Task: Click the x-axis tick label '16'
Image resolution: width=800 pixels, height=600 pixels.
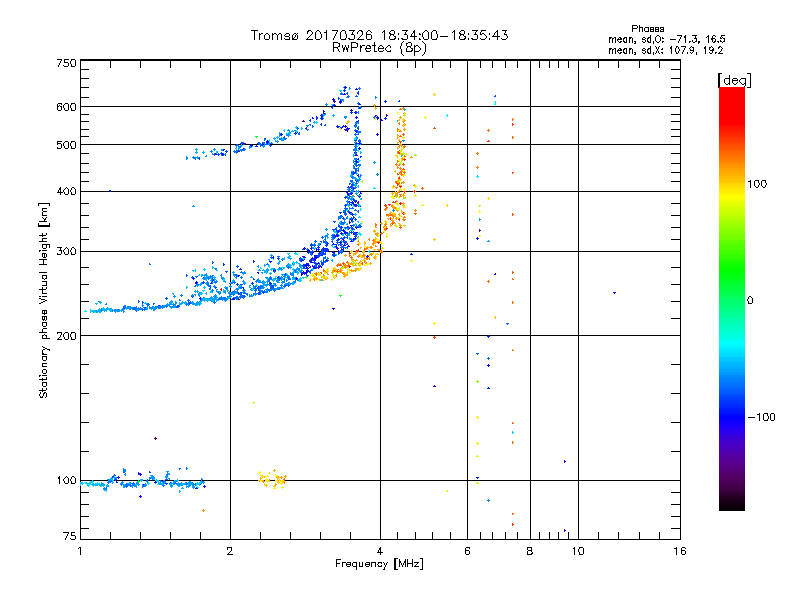Action: [680, 551]
